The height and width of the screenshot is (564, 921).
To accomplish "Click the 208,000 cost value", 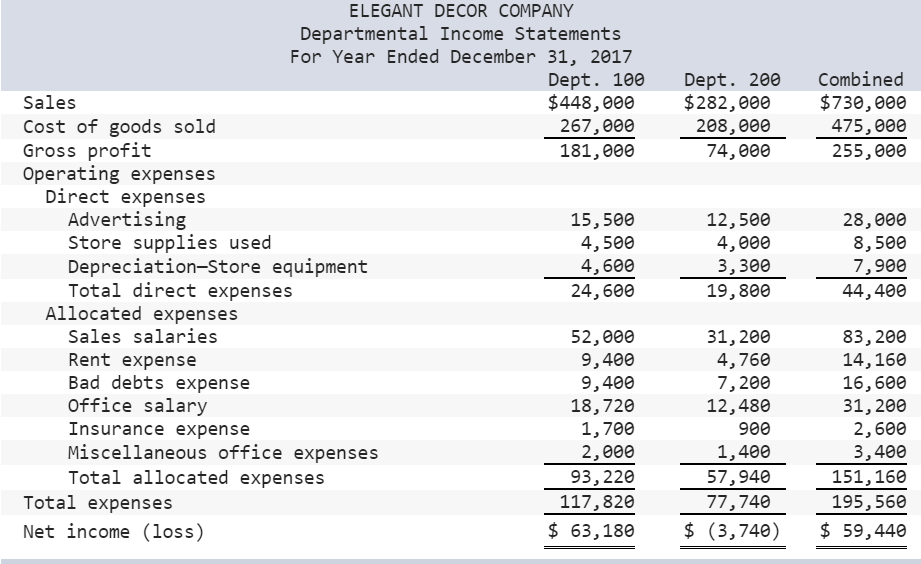I will (733, 126).
